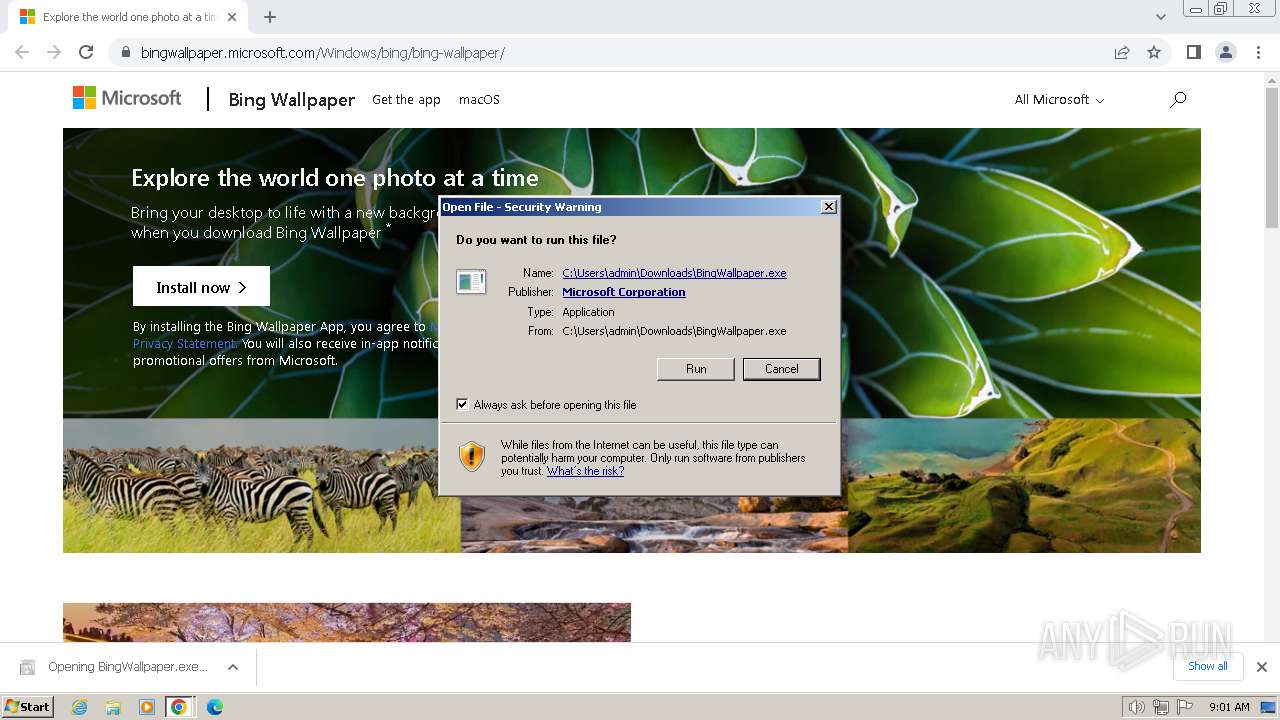Click Run in the security warning

(696, 369)
